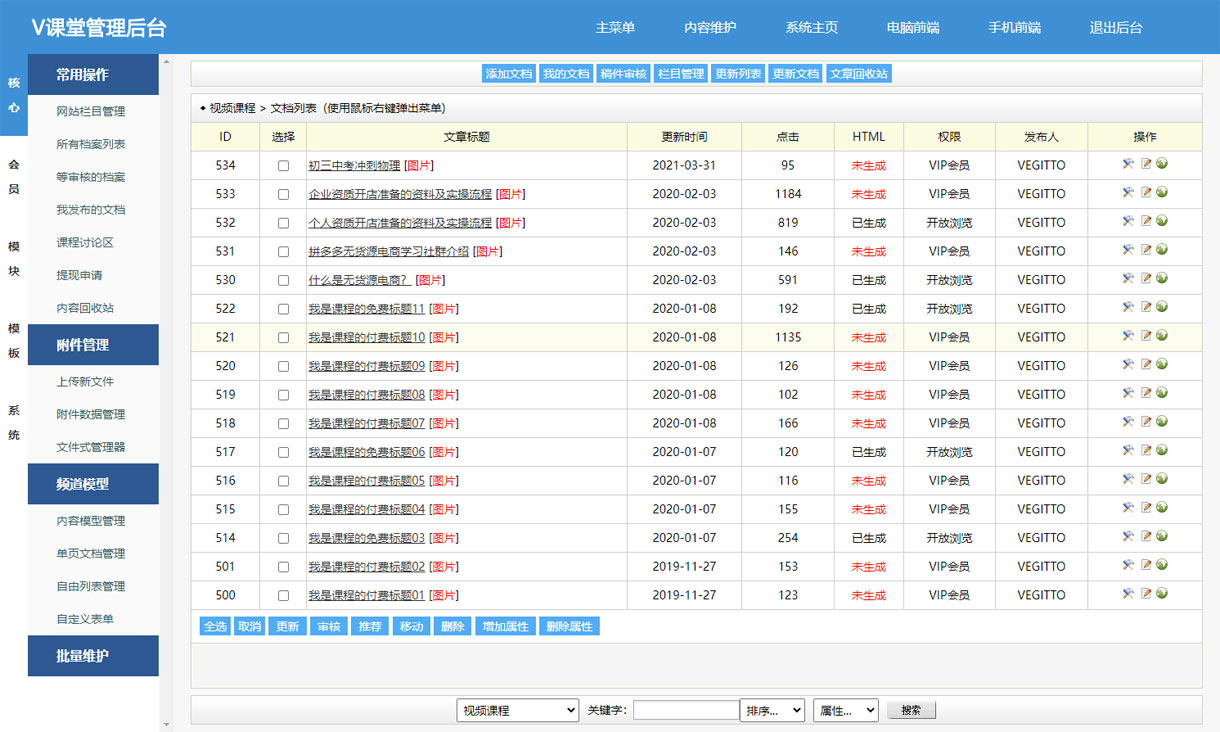The image size is (1220, 732).
Task: Click the 关键字 search input field
Action: point(686,710)
